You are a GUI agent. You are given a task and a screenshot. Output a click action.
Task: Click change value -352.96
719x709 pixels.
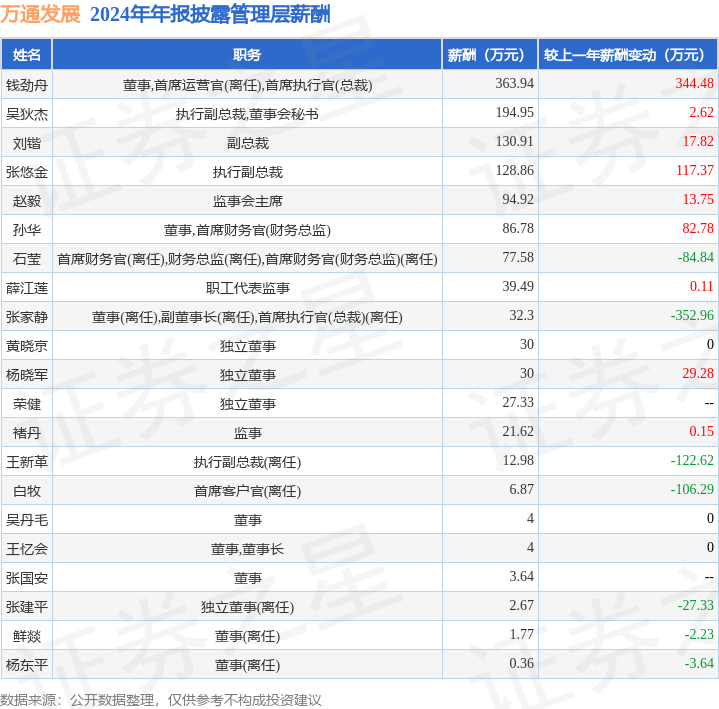[x=692, y=316]
